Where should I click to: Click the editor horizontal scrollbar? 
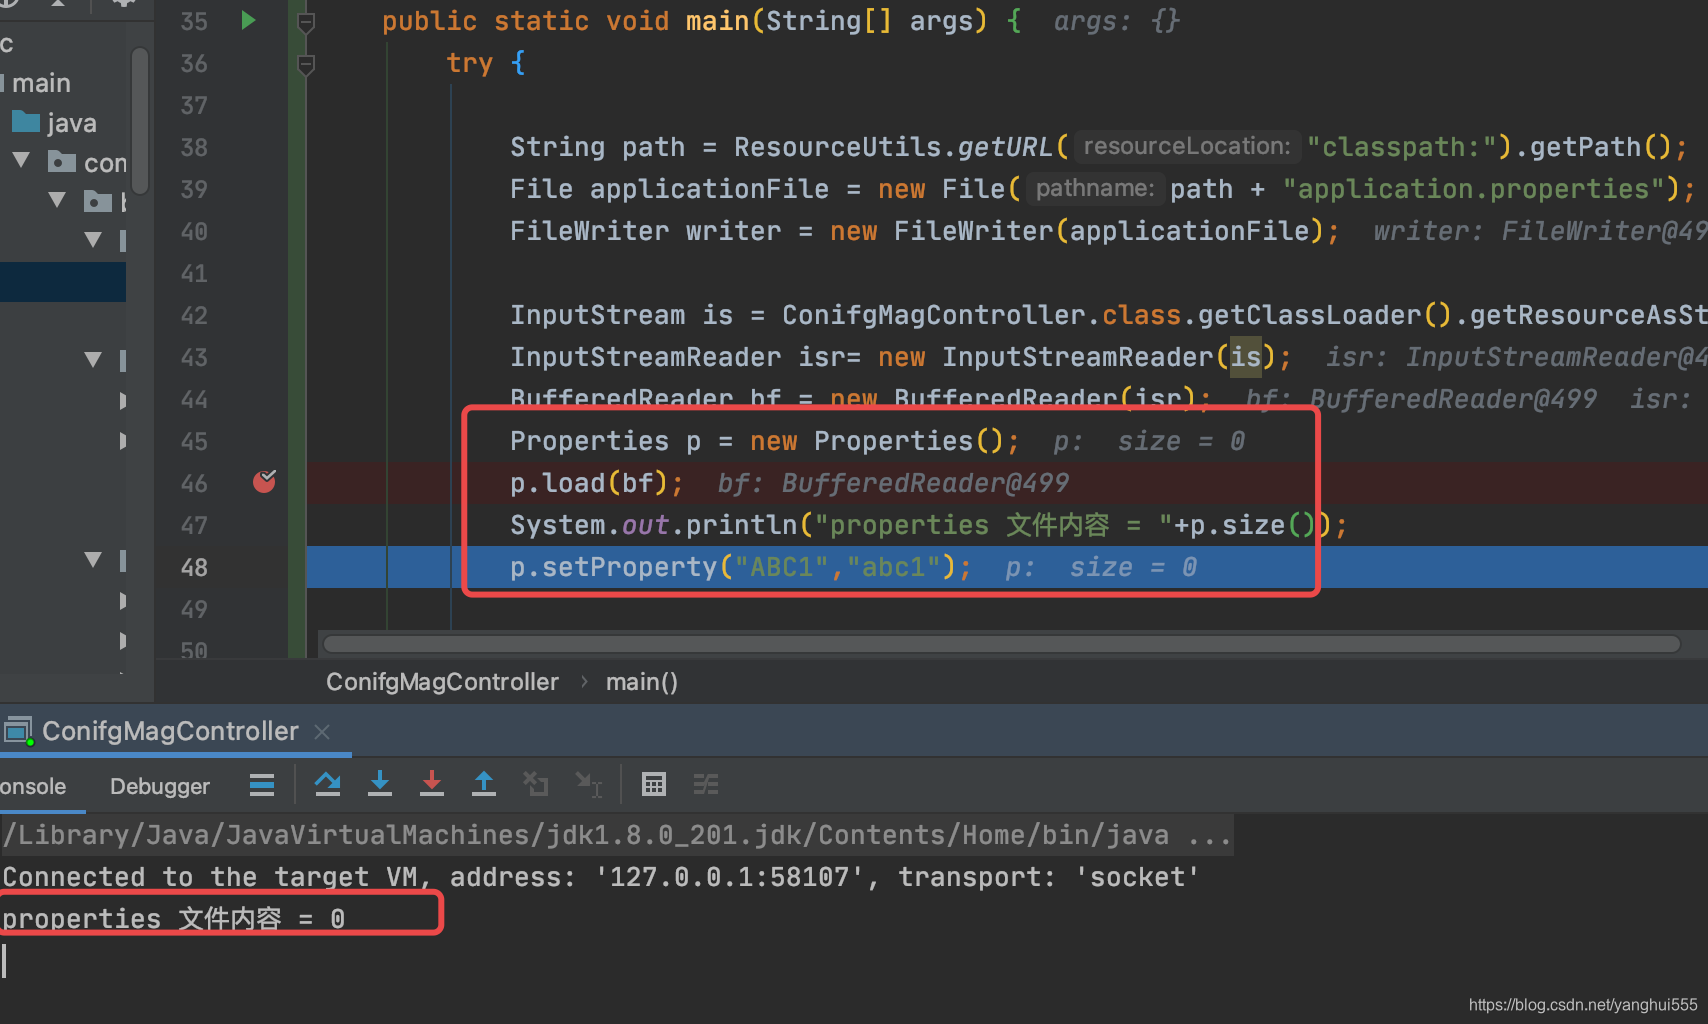(x=1002, y=644)
